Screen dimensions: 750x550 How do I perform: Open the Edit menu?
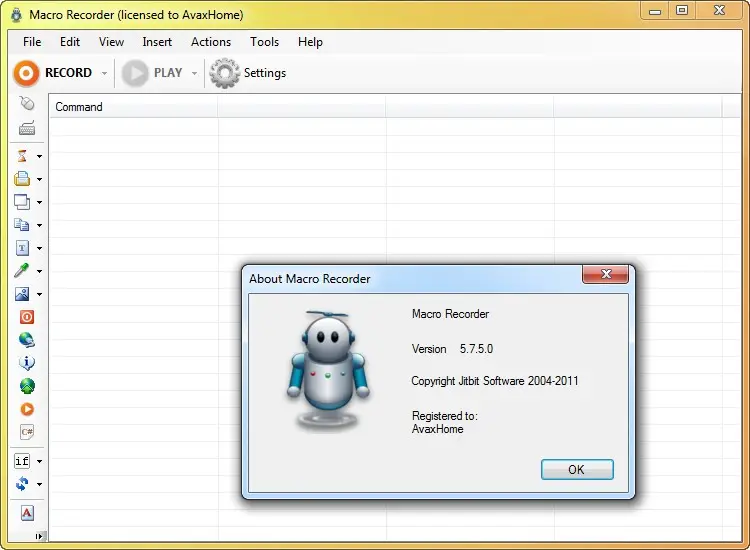pyautogui.click(x=70, y=42)
